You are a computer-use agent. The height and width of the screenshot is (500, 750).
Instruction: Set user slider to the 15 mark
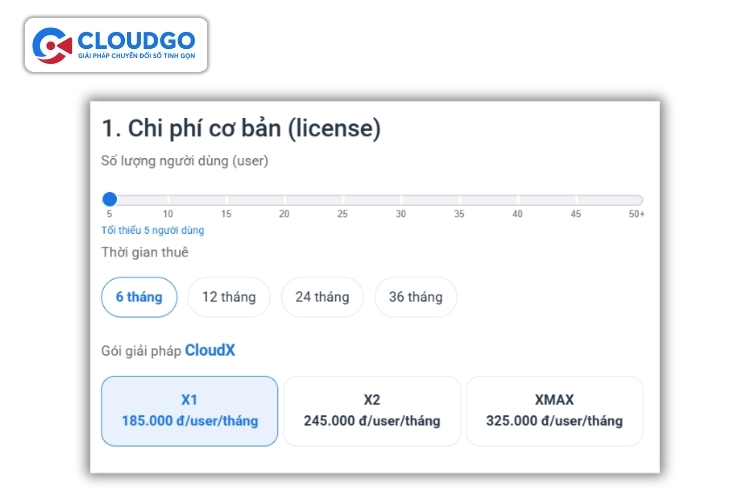(x=226, y=200)
